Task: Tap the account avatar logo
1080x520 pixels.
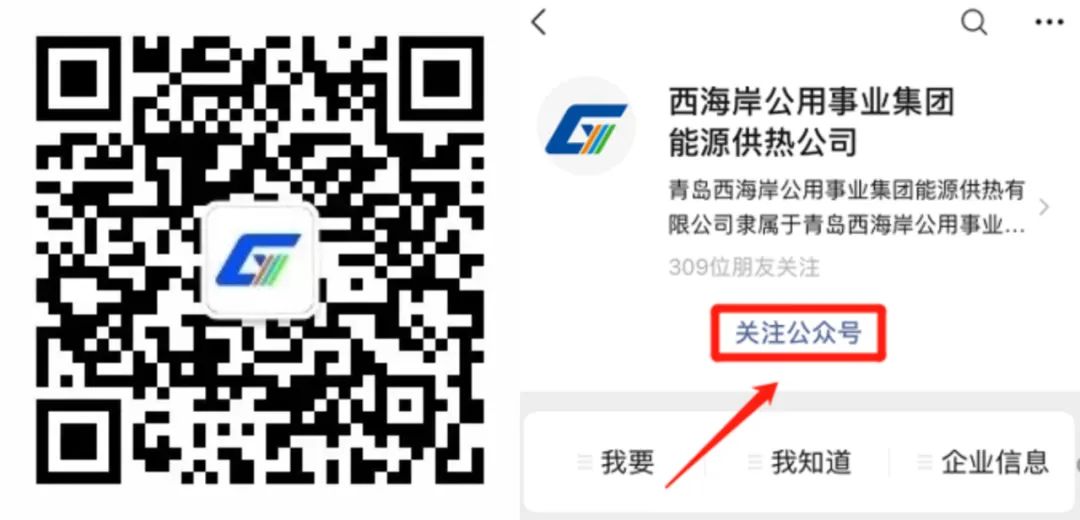Action: 586,125
